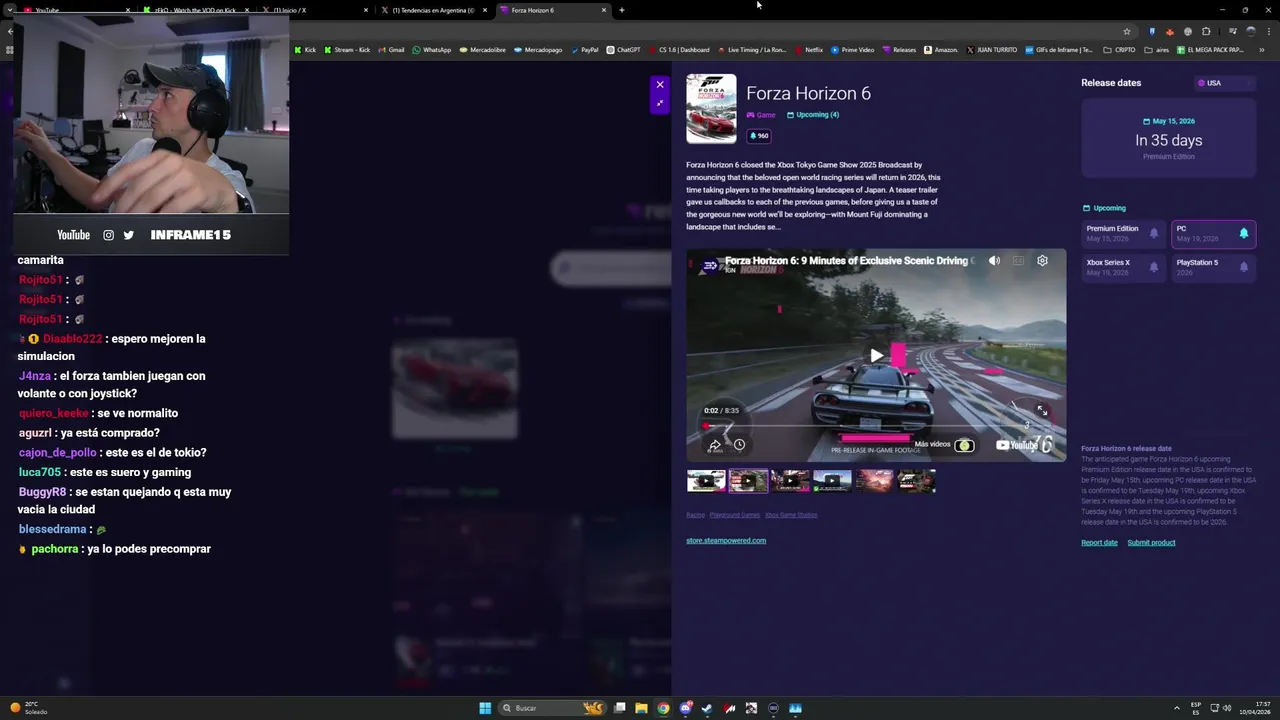Select the fourth video thumbnail
Screen dimensions: 1280x720
coord(832,481)
